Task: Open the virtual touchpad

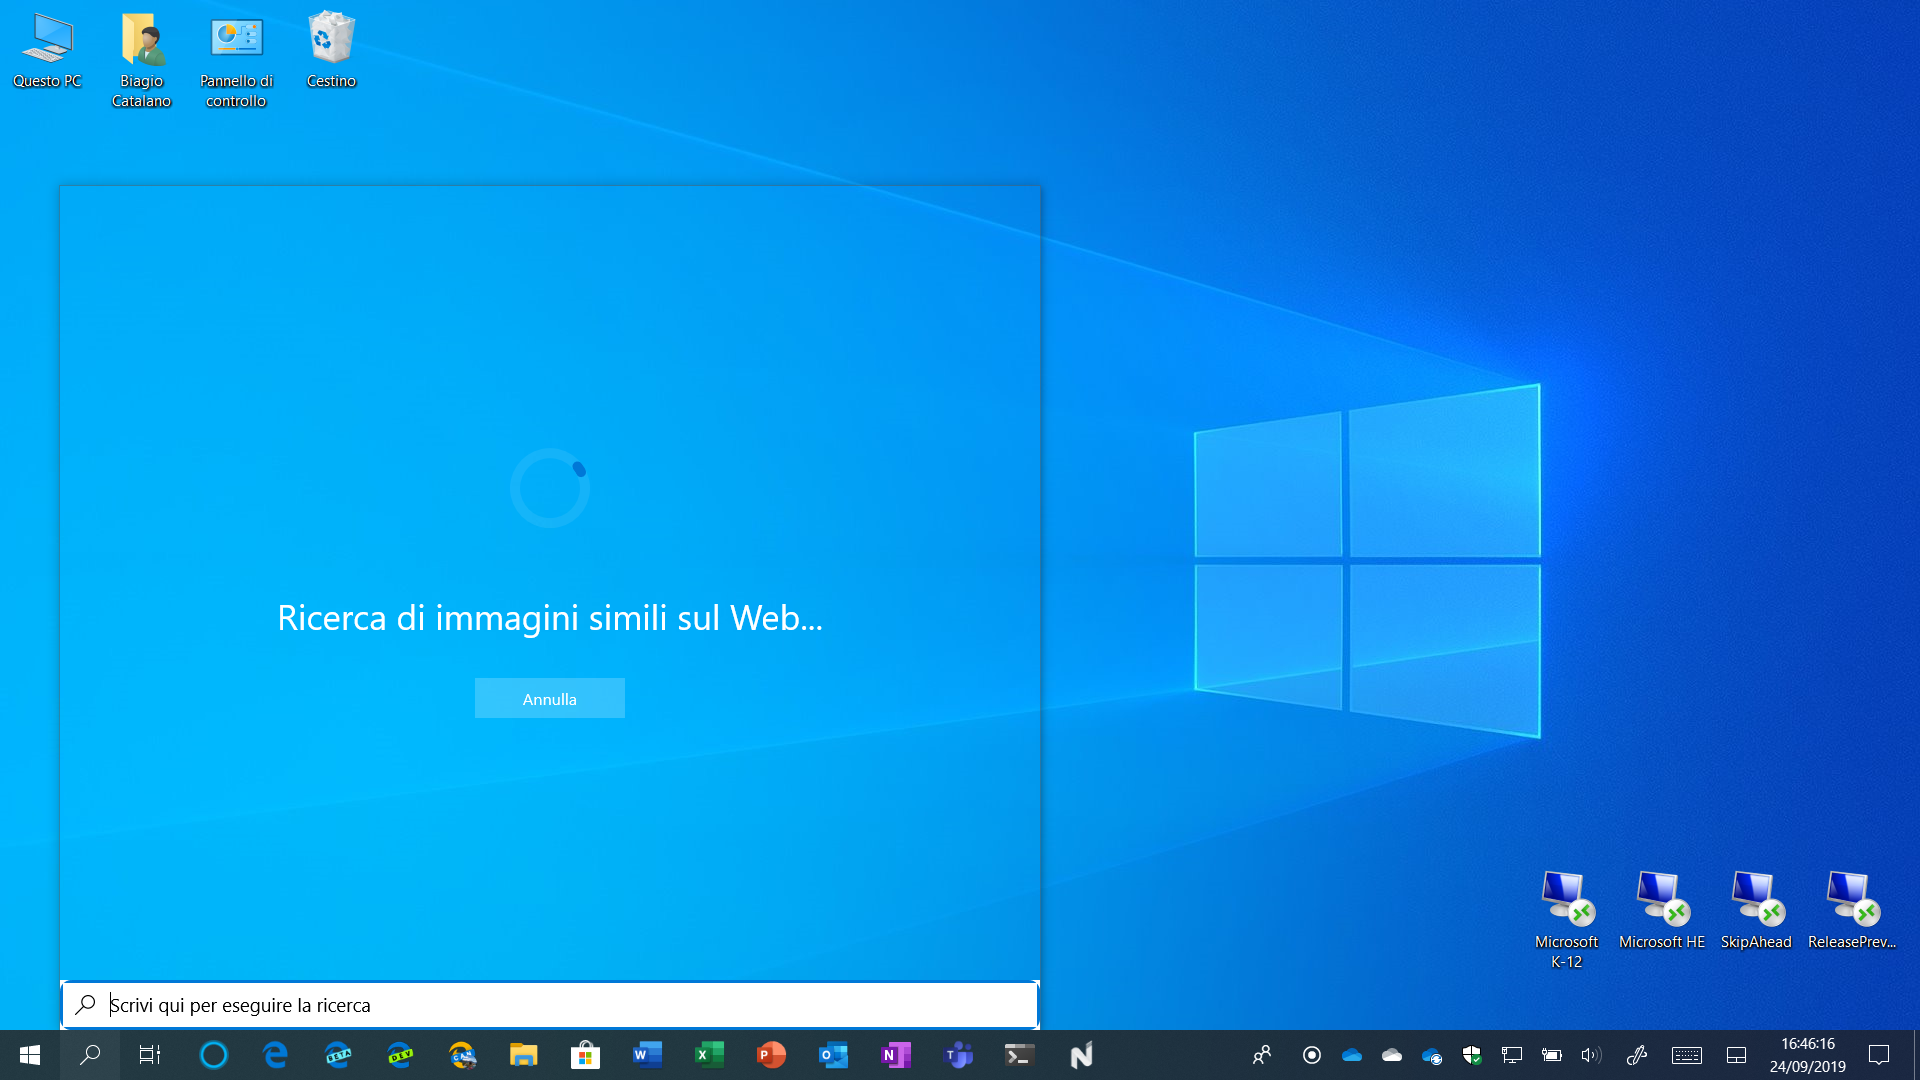Action: [1737, 1055]
